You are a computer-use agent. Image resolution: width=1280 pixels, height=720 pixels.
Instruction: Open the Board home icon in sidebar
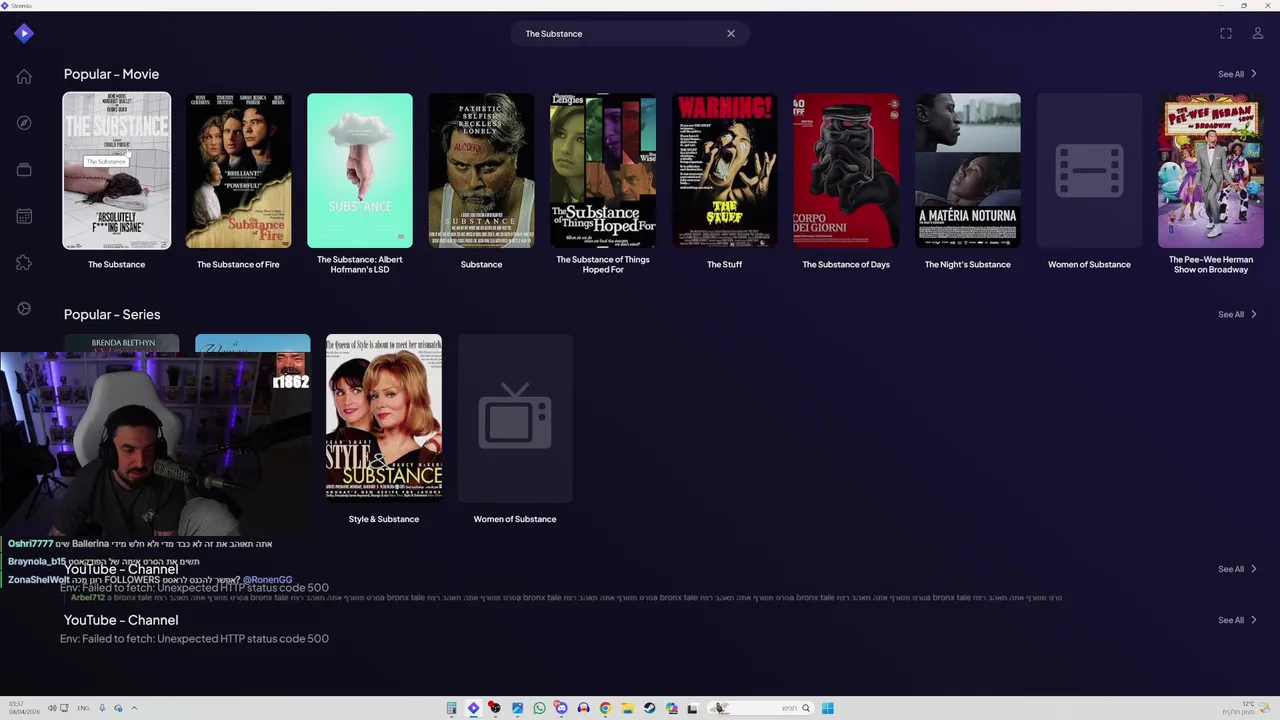click(24, 77)
